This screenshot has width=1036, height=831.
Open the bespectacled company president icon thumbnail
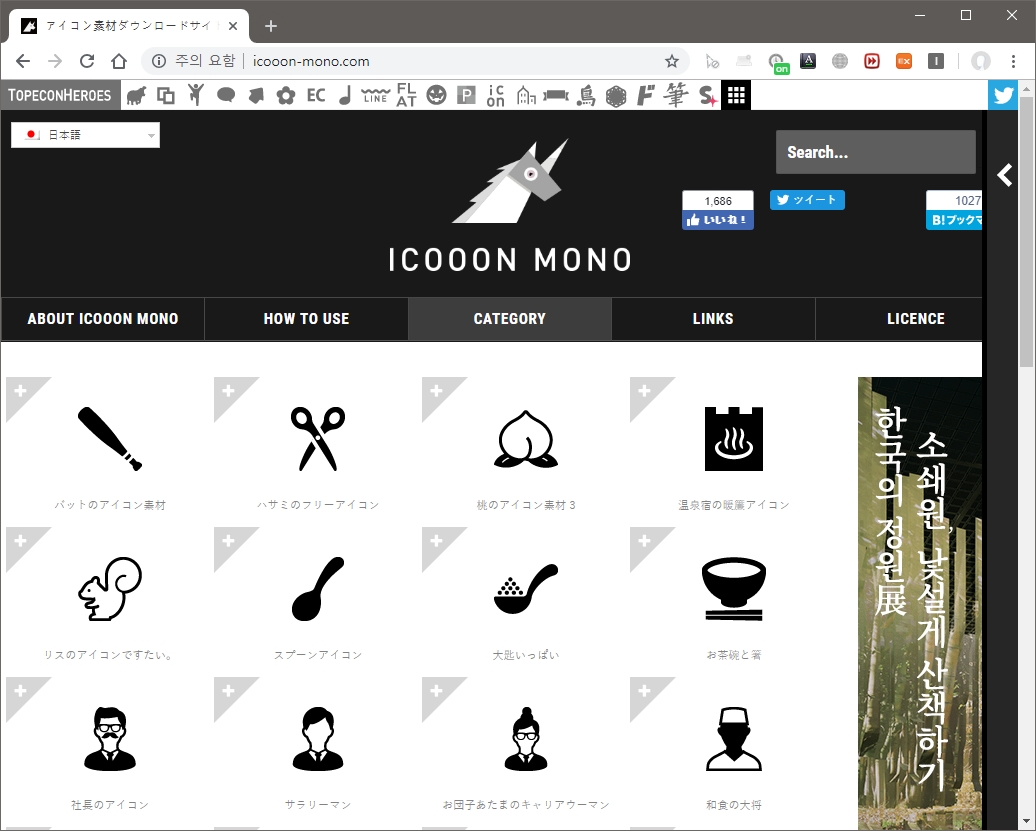coord(110,739)
